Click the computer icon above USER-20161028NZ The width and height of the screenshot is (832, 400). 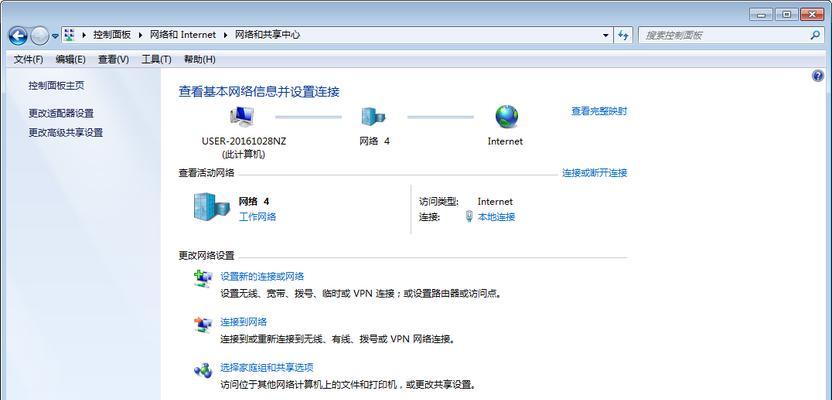242,117
